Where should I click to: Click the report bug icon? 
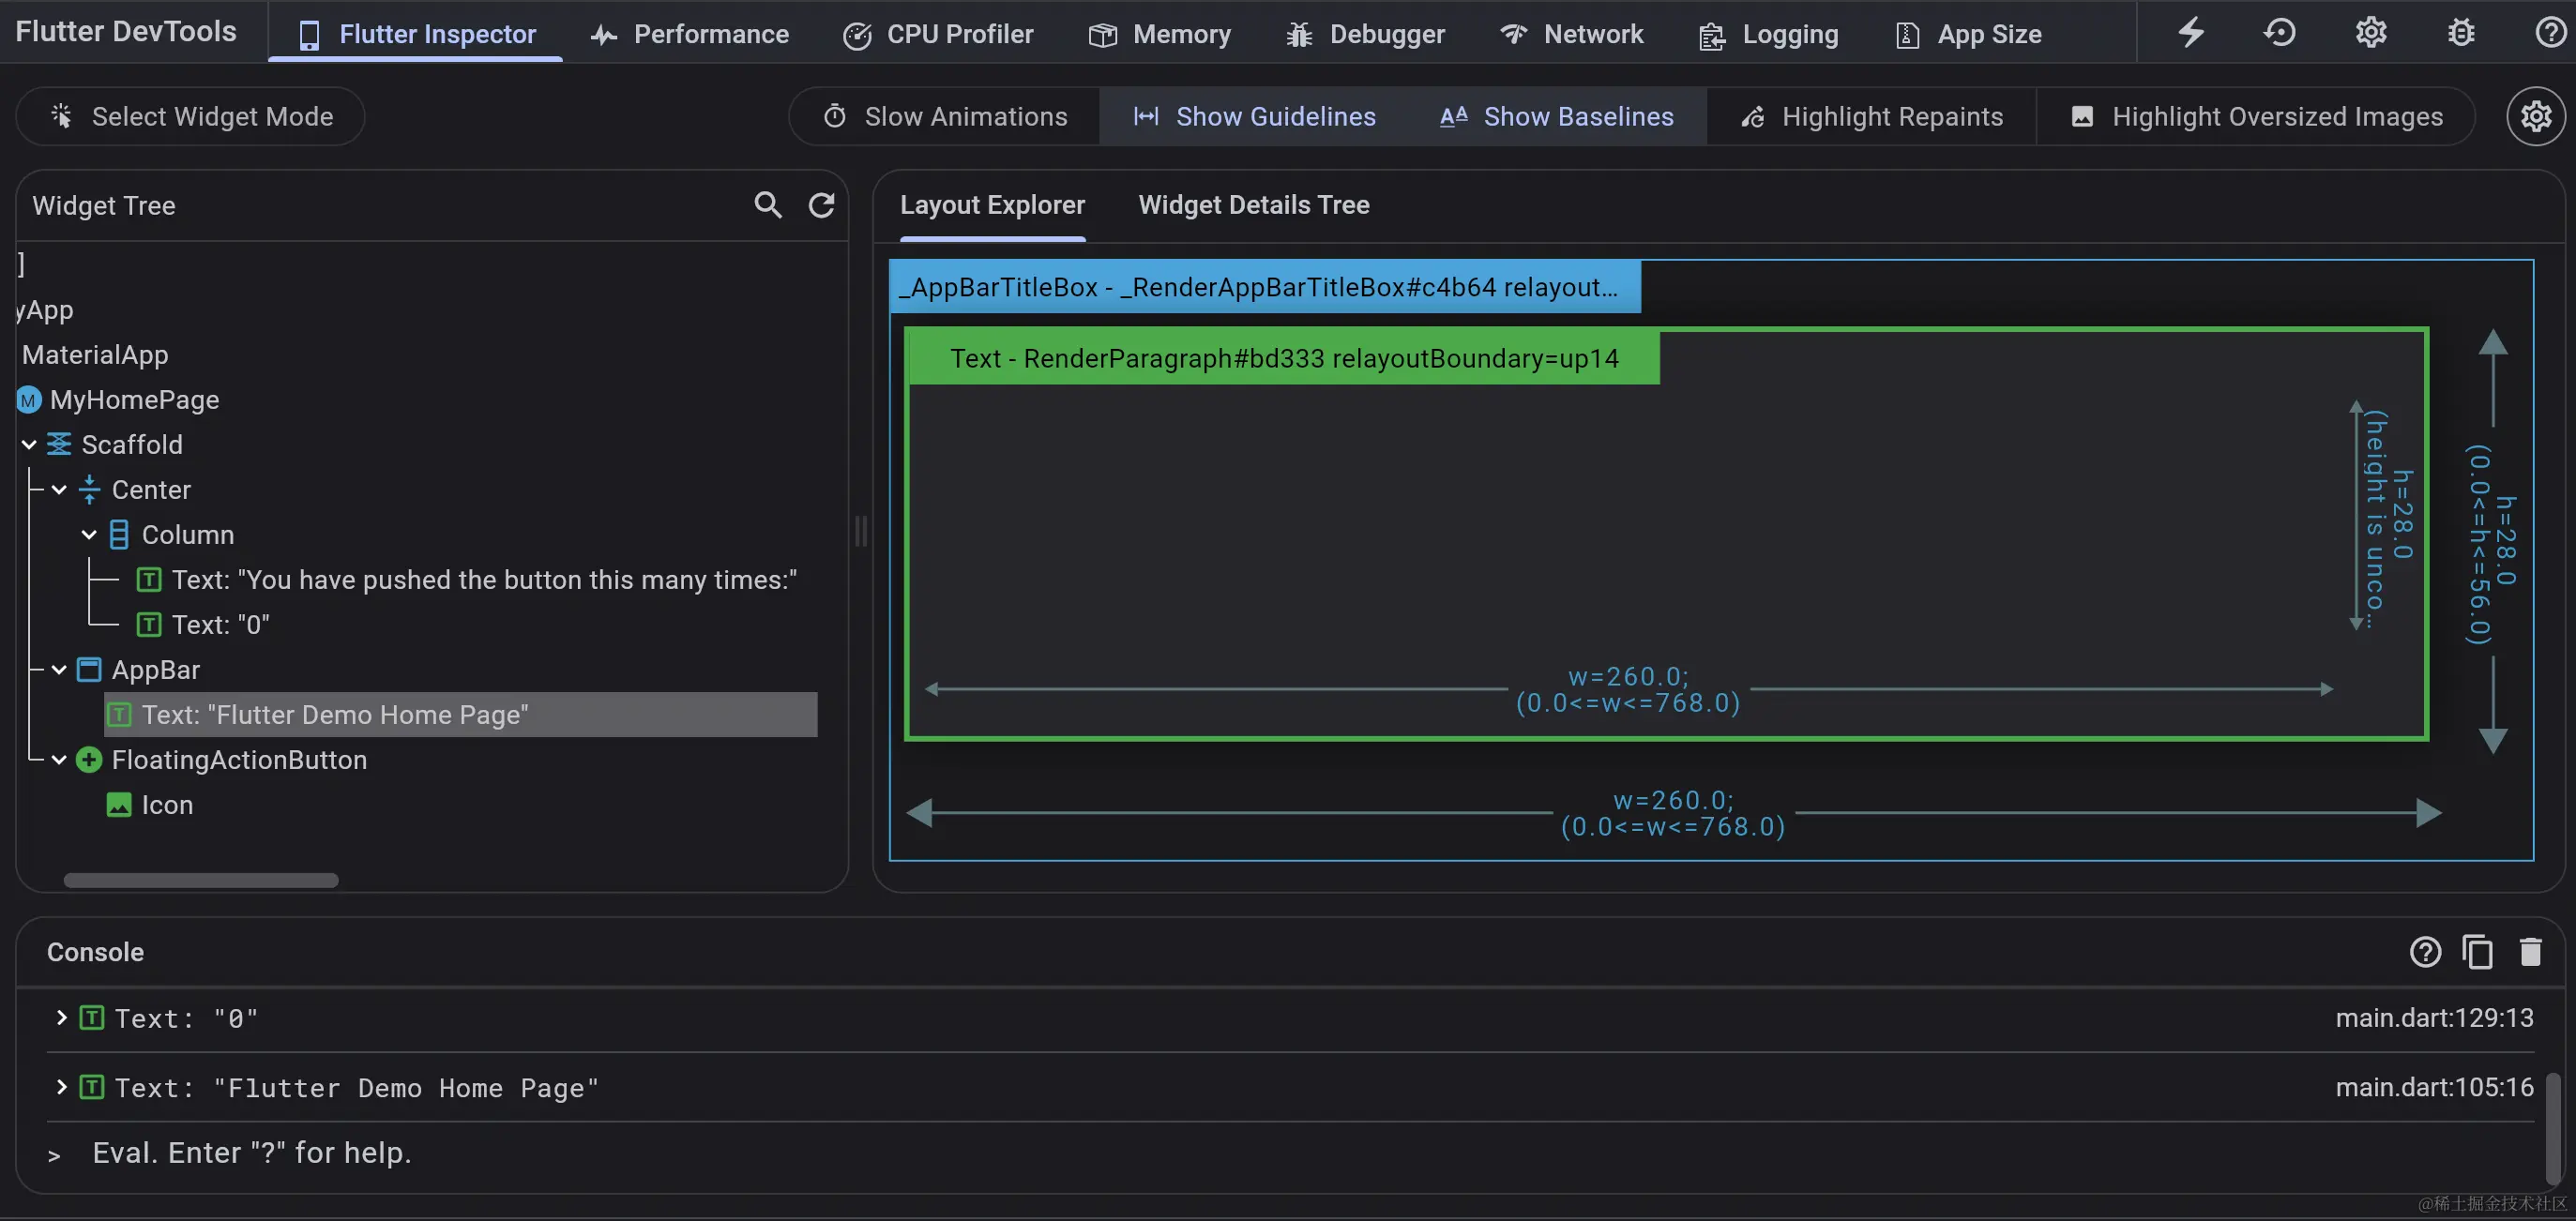click(x=2461, y=32)
